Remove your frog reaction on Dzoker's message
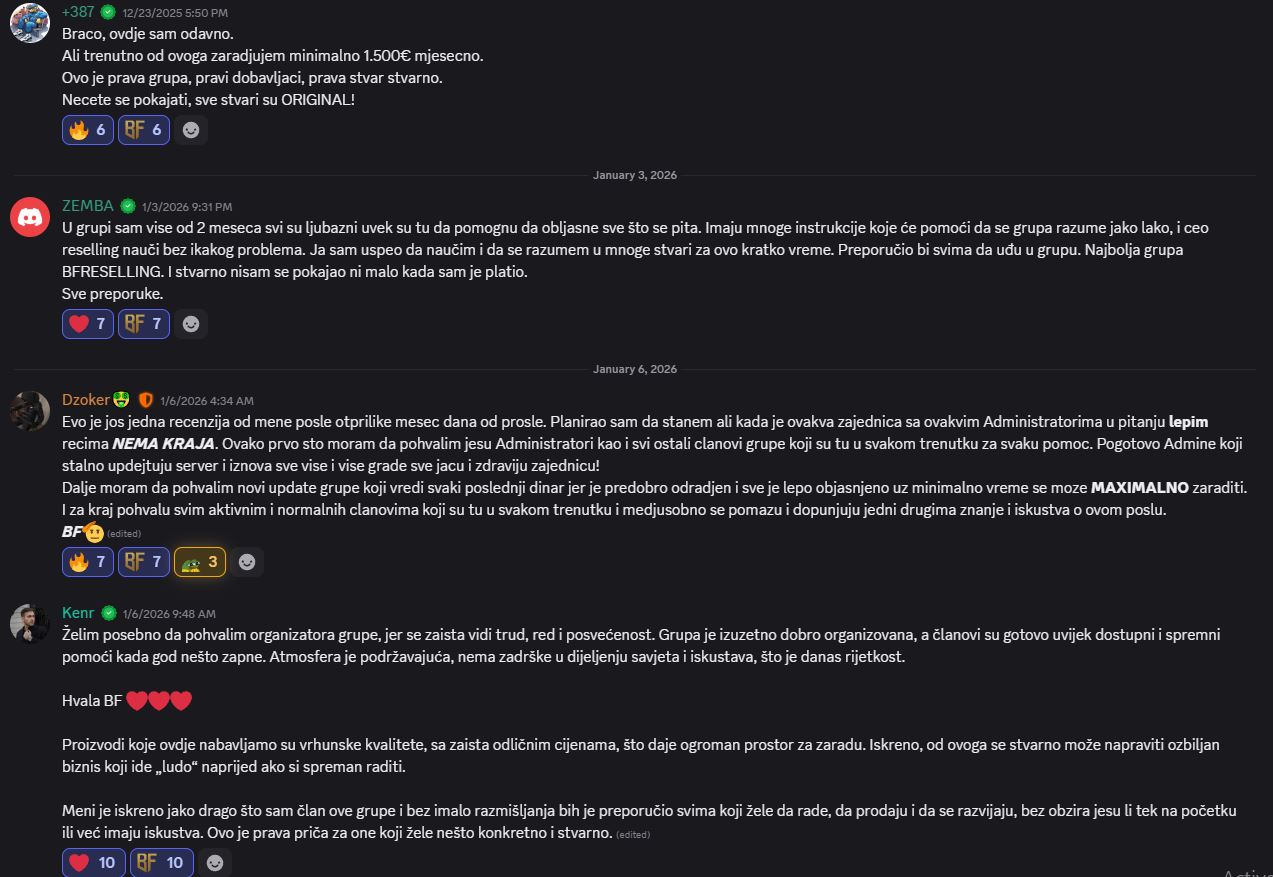 click(x=199, y=561)
